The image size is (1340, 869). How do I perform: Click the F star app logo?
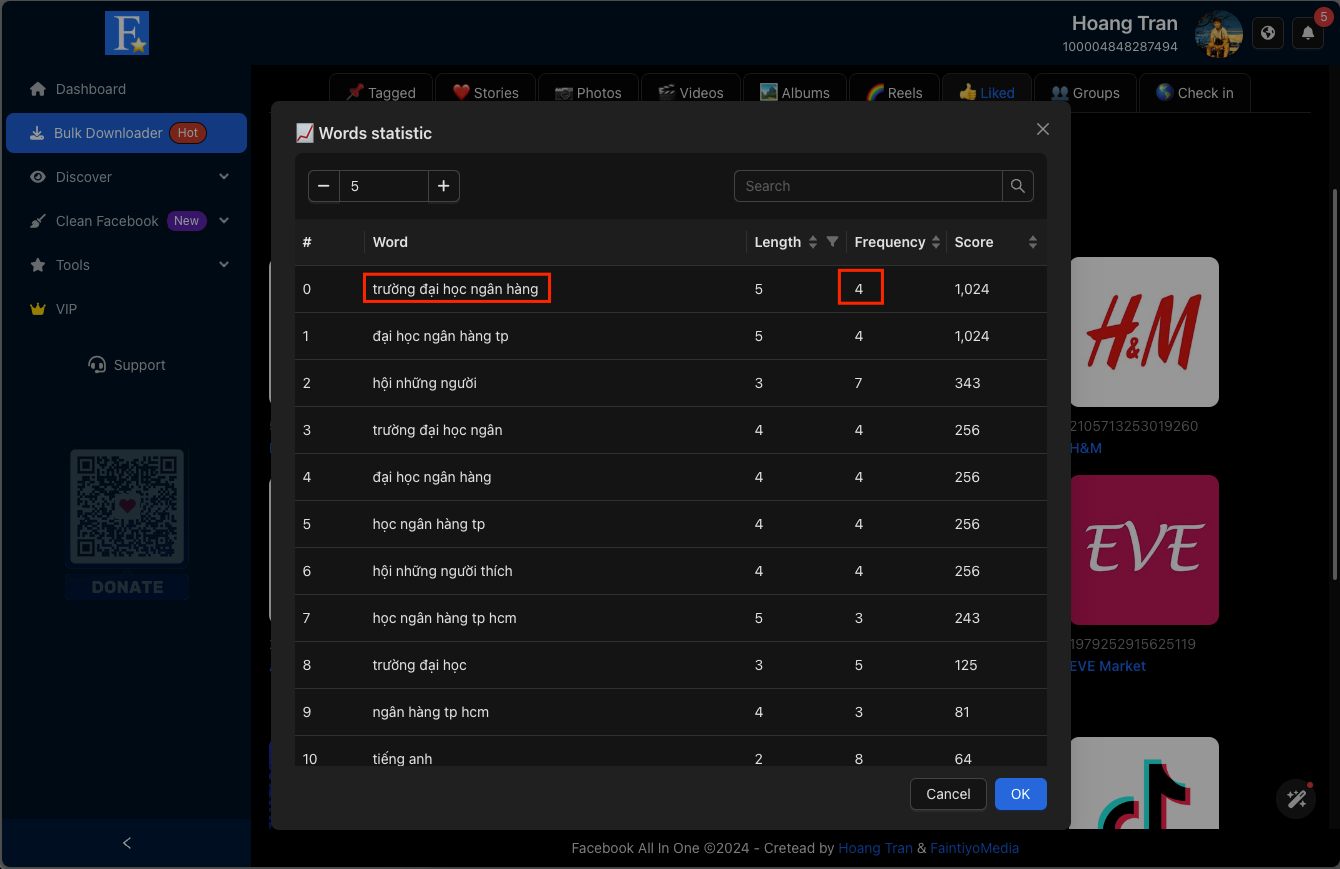[127, 33]
